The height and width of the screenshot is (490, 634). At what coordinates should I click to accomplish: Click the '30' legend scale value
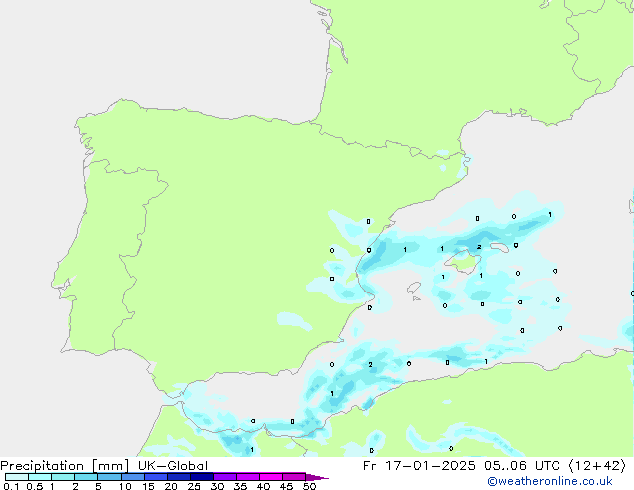217,486
